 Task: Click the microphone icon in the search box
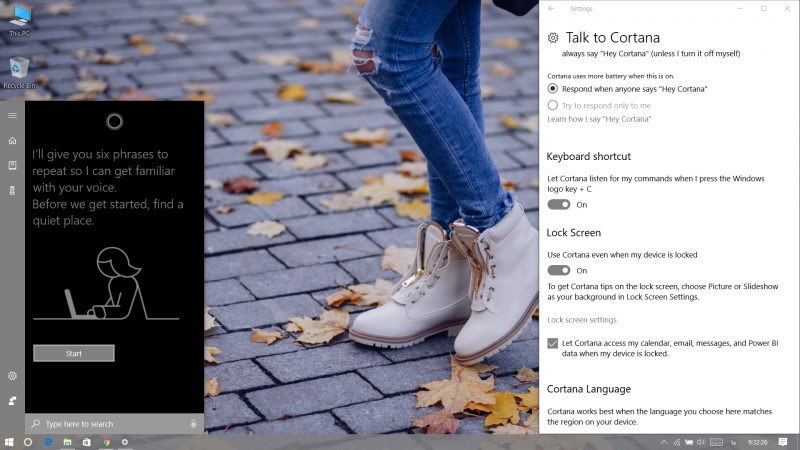(193, 423)
